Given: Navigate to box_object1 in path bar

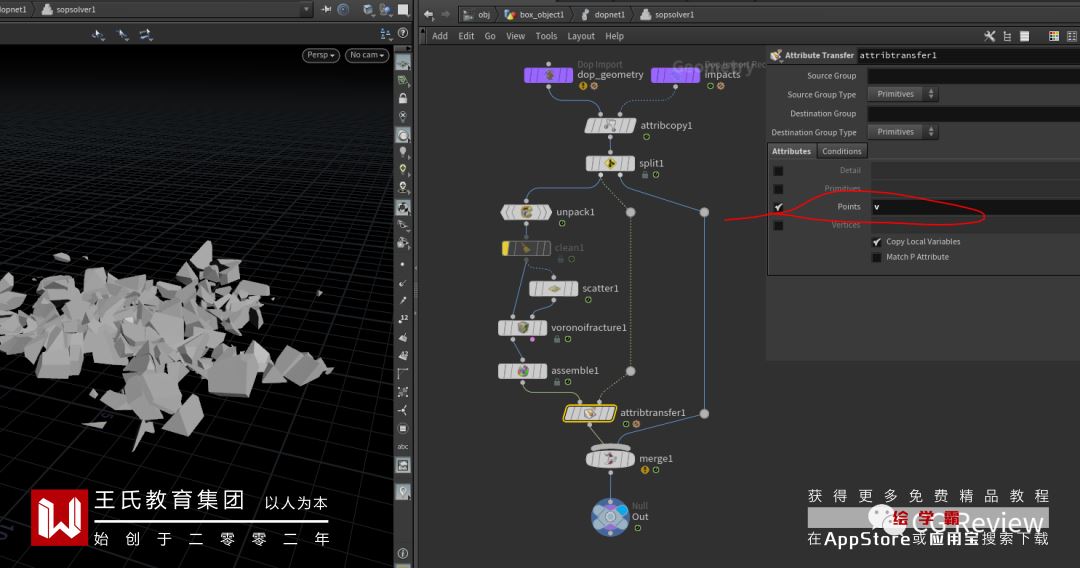Looking at the screenshot, I should point(534,14).
